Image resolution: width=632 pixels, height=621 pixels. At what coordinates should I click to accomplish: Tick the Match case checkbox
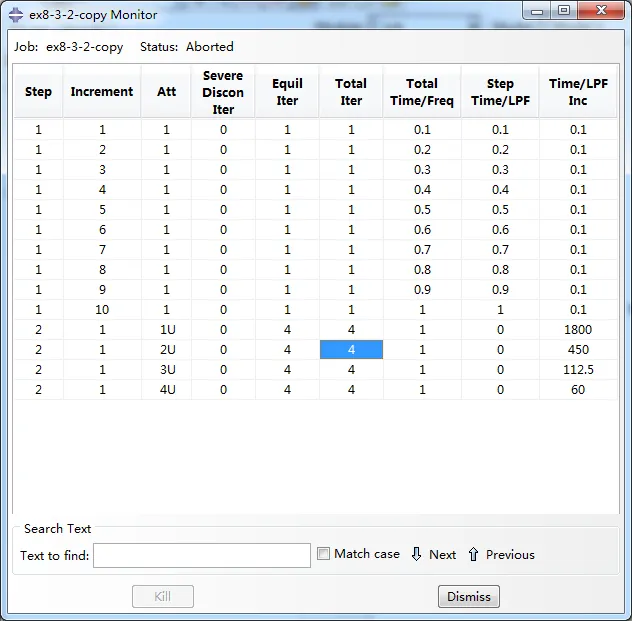tap(323, 553)
